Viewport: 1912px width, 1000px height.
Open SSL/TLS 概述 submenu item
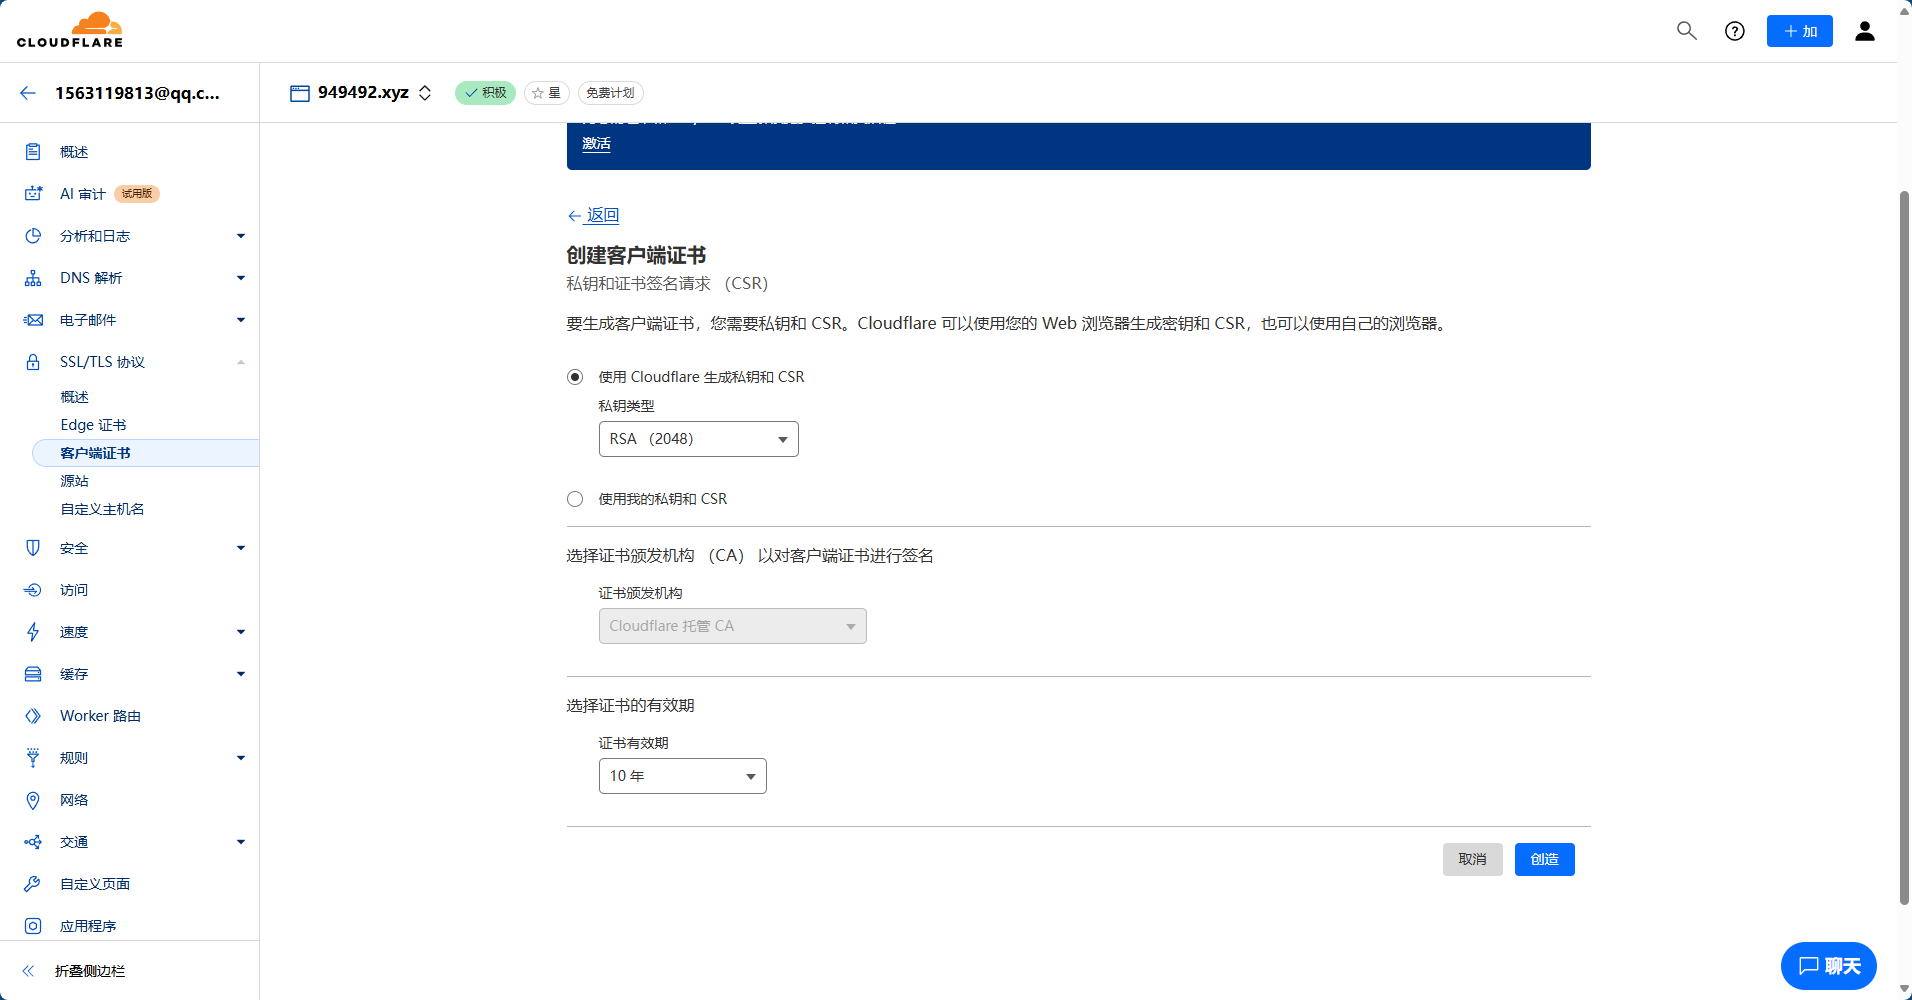click(74, 397)
